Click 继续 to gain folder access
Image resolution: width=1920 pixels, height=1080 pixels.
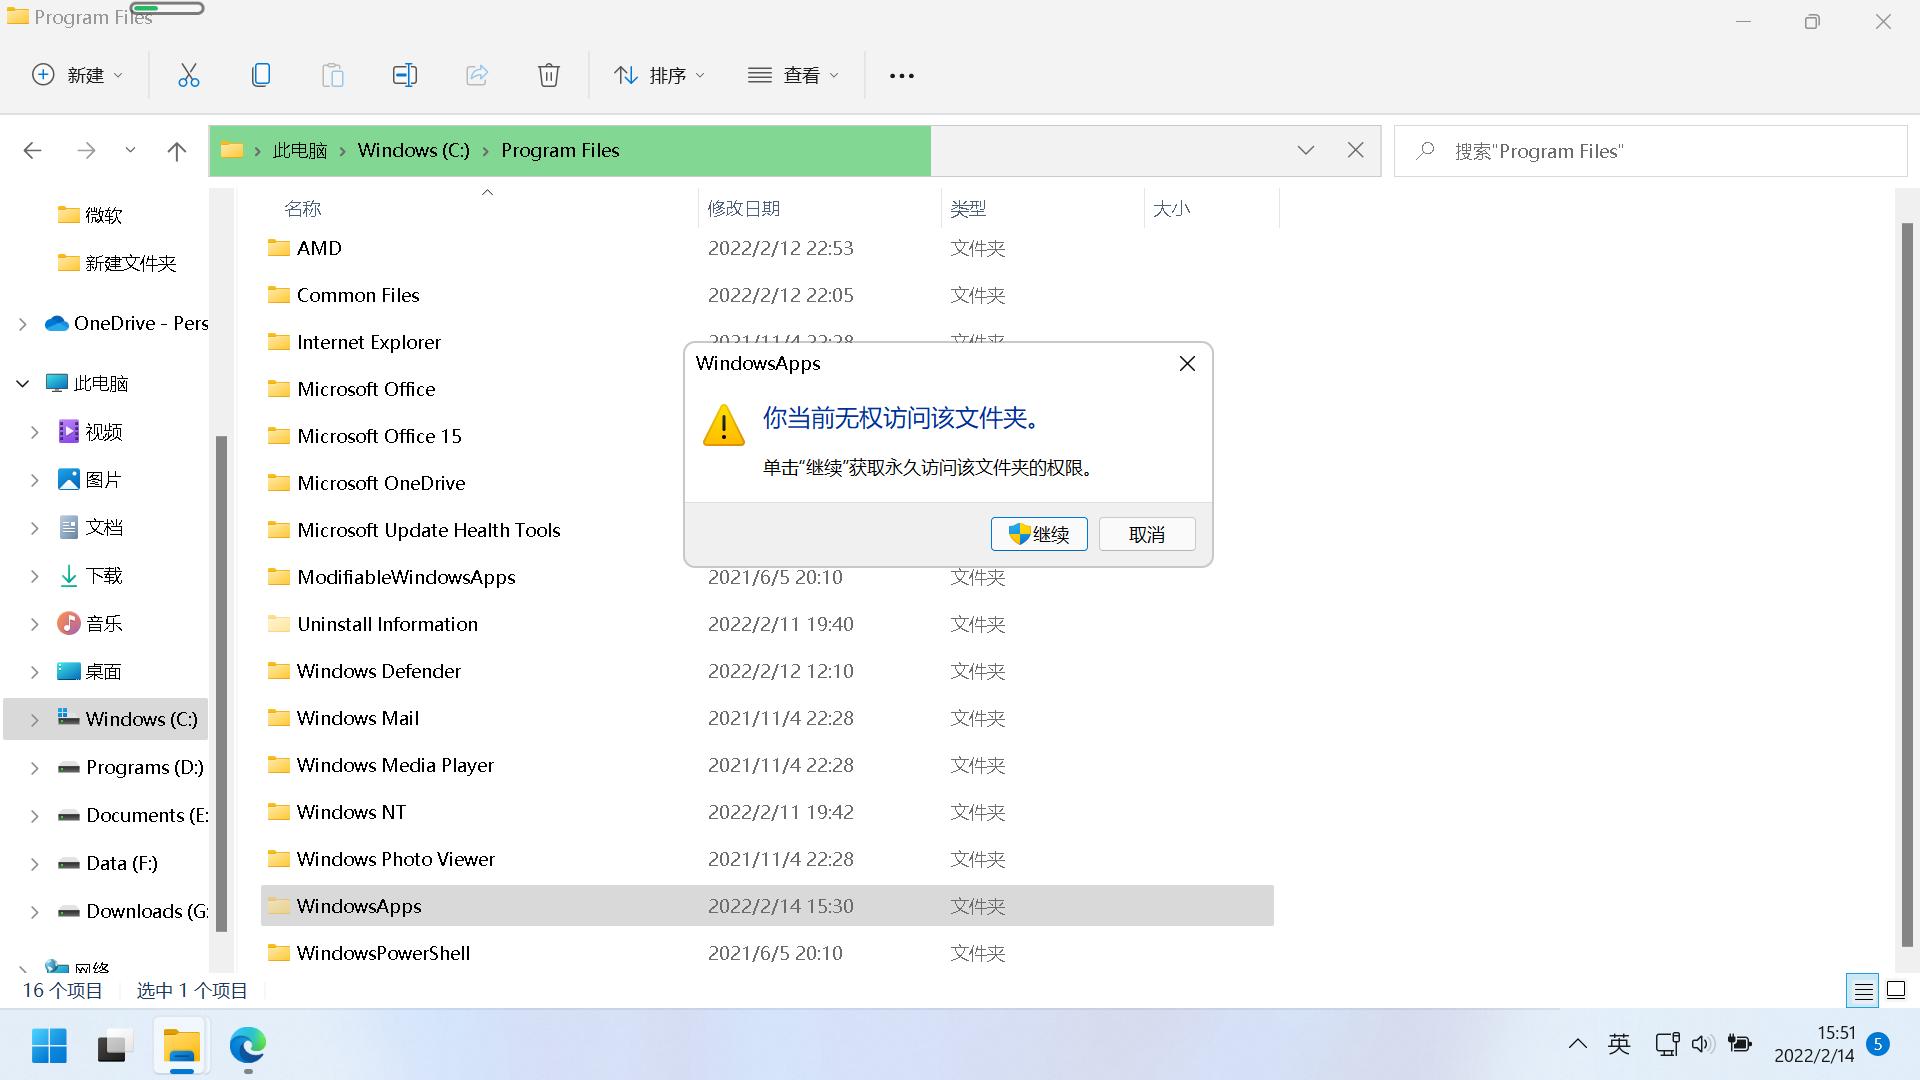click(1039, 533)
